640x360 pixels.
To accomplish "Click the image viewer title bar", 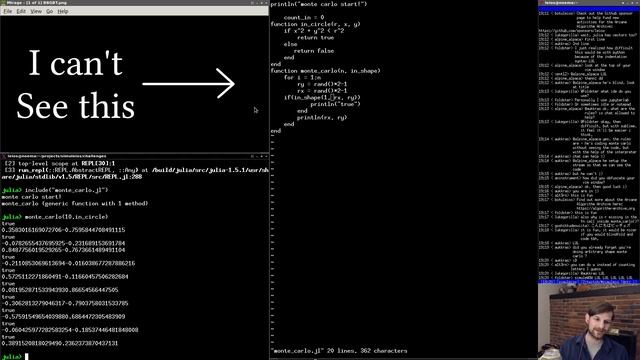I will (x=134, y=3).
